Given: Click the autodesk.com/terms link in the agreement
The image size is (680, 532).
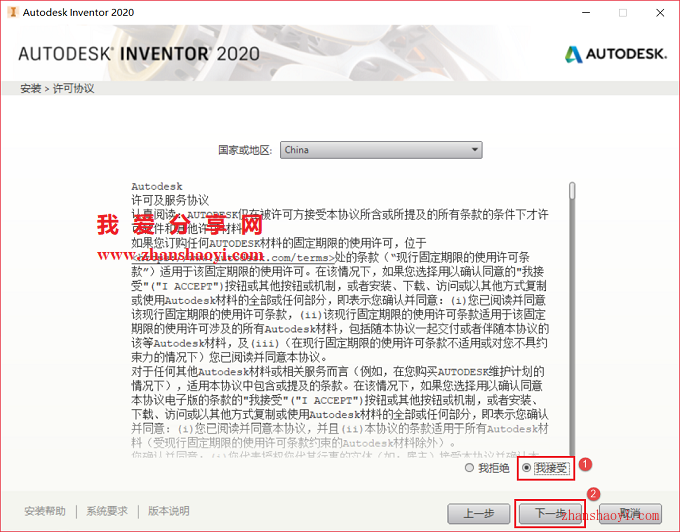Looking at the screenshot, I should point(233,258).
